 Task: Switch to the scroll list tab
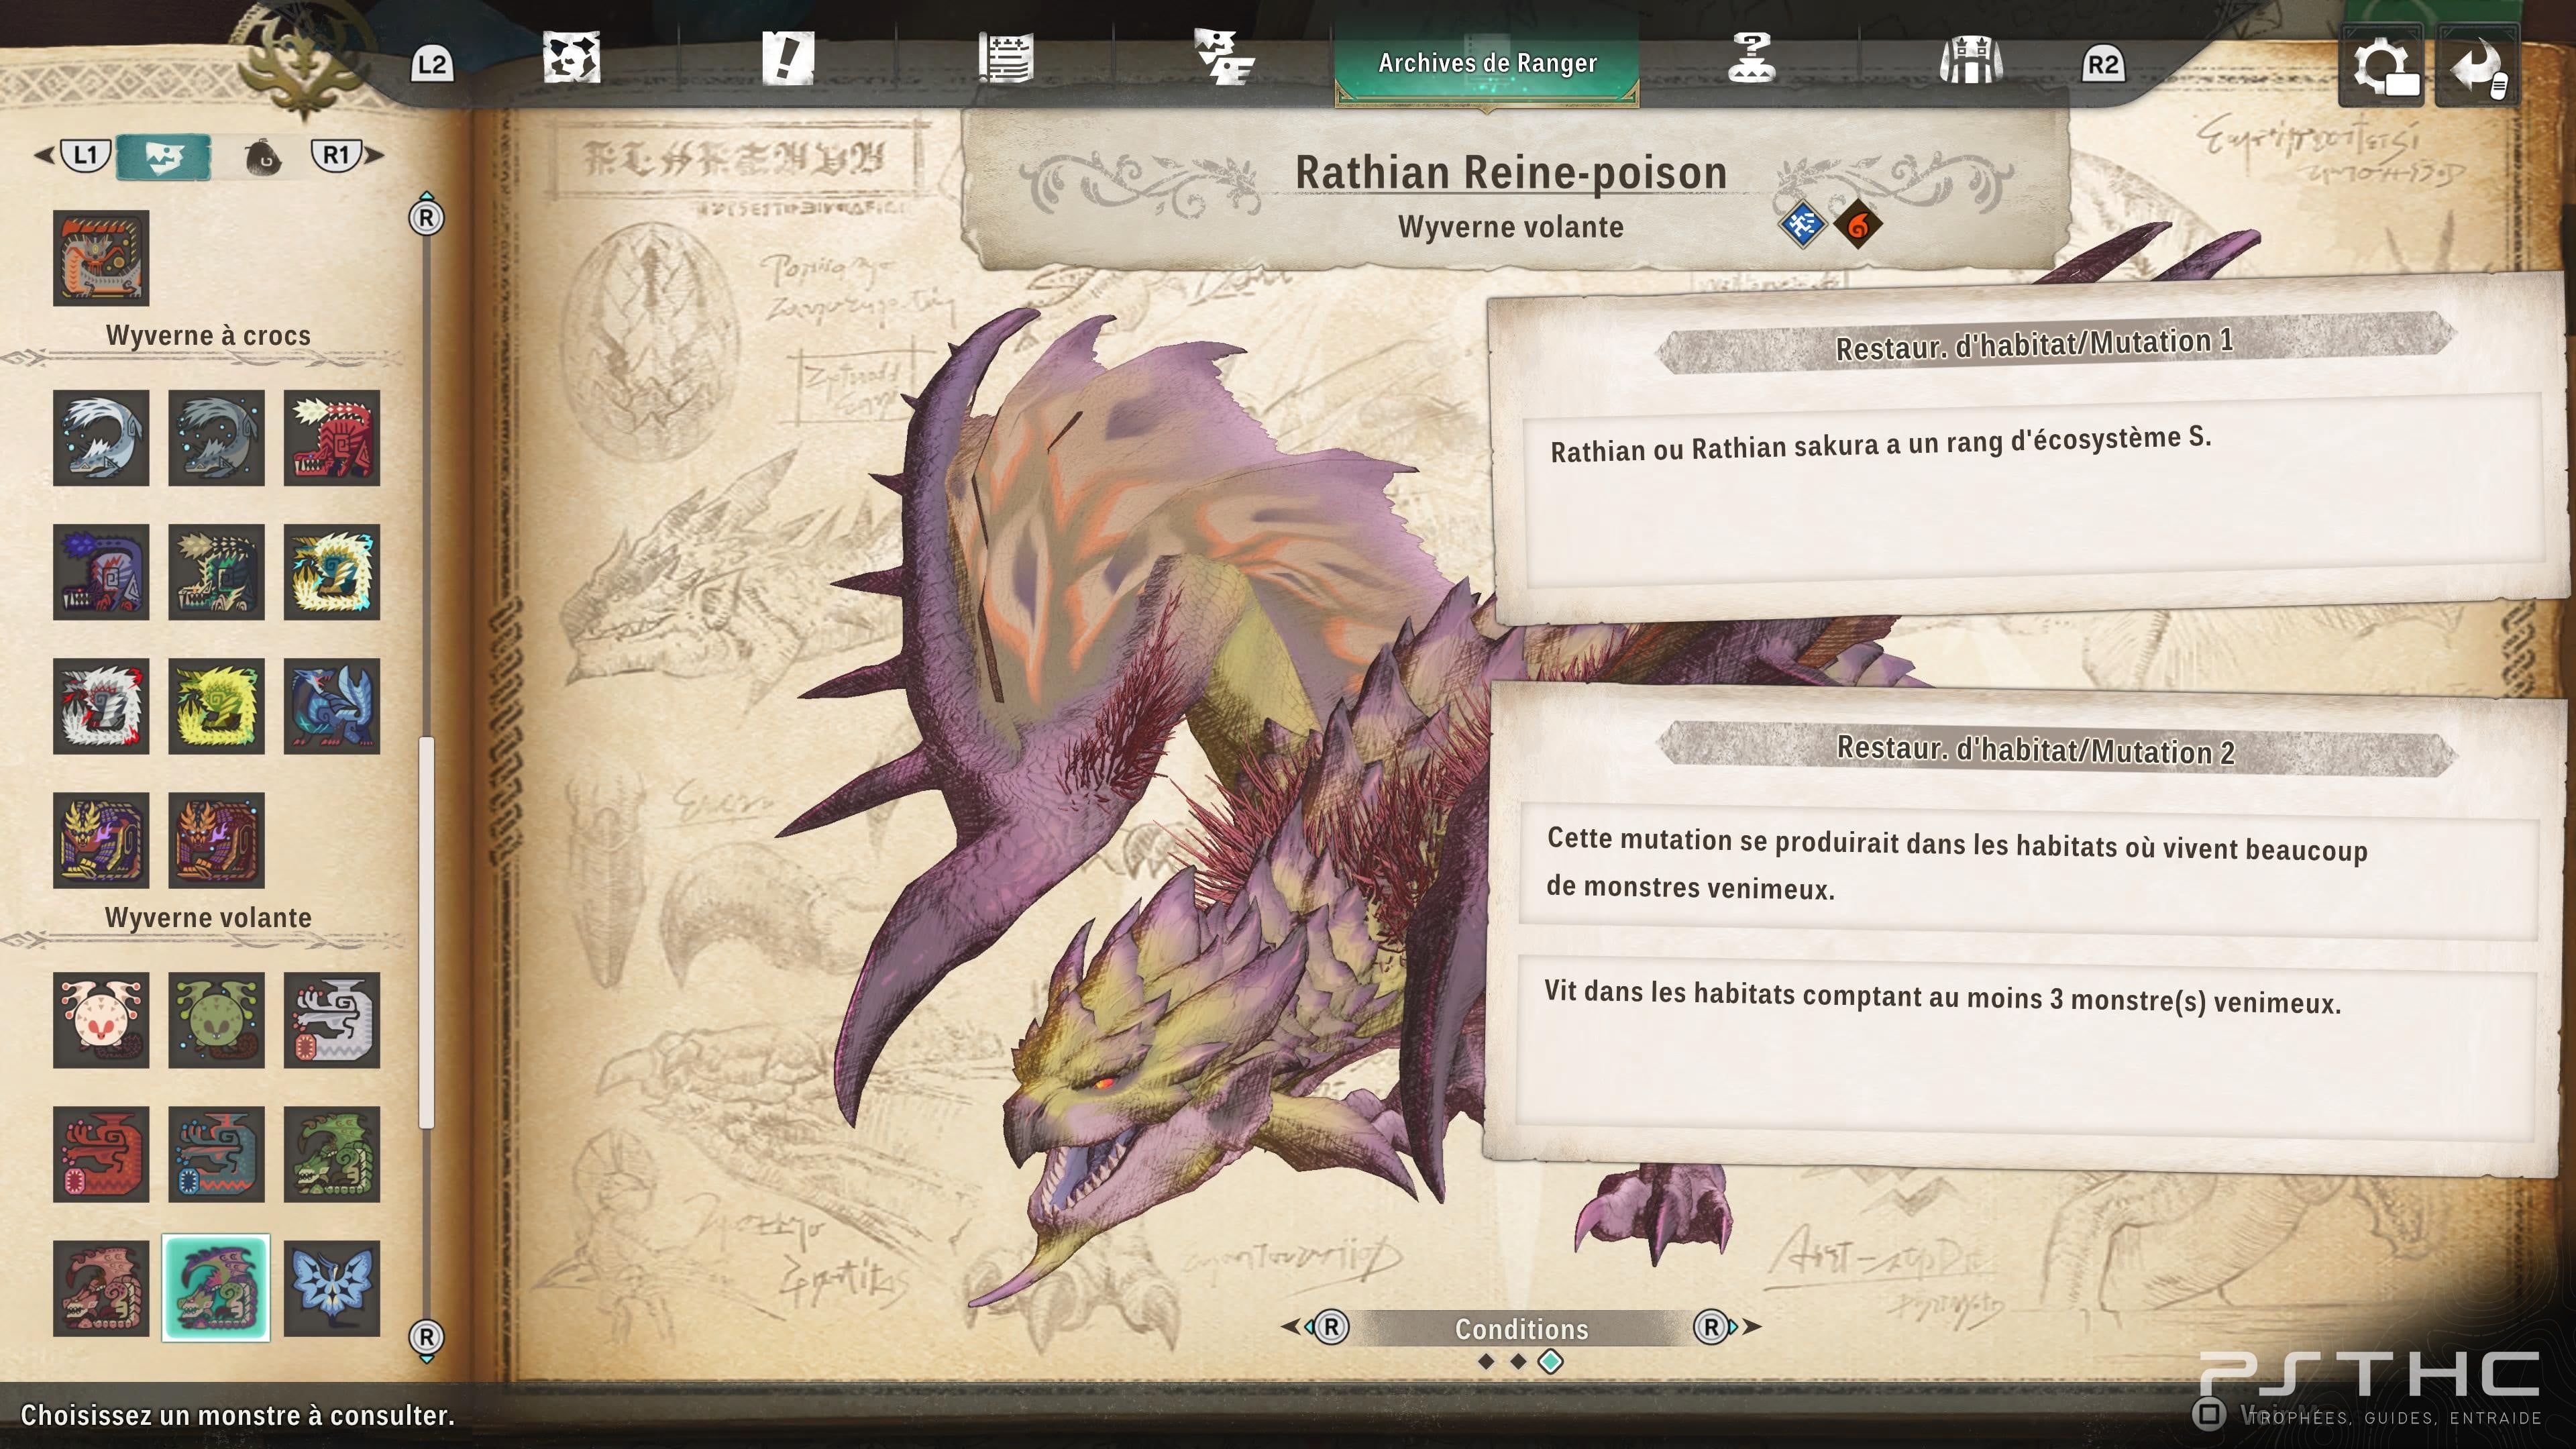pos(1005,57)
